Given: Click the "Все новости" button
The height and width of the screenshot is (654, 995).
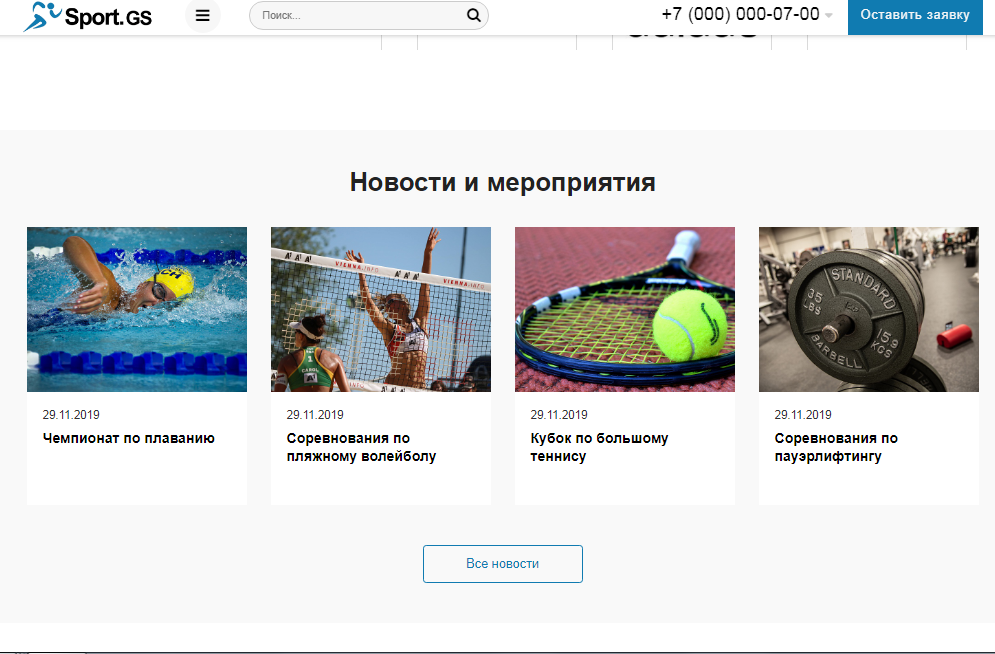Looking at the screenshot, I should point(502,563).
